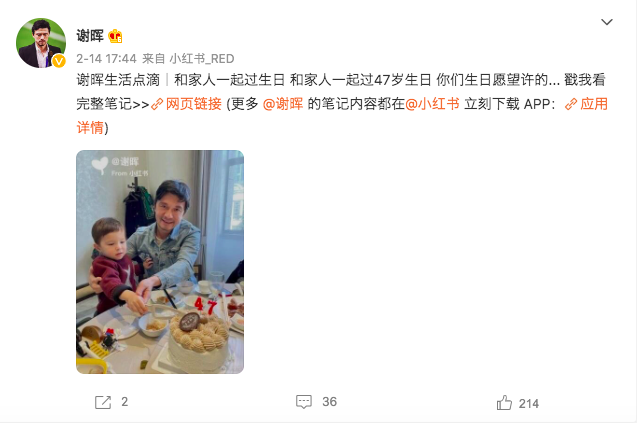
Task: Click the comment count 36
Action: click(329, 402)
